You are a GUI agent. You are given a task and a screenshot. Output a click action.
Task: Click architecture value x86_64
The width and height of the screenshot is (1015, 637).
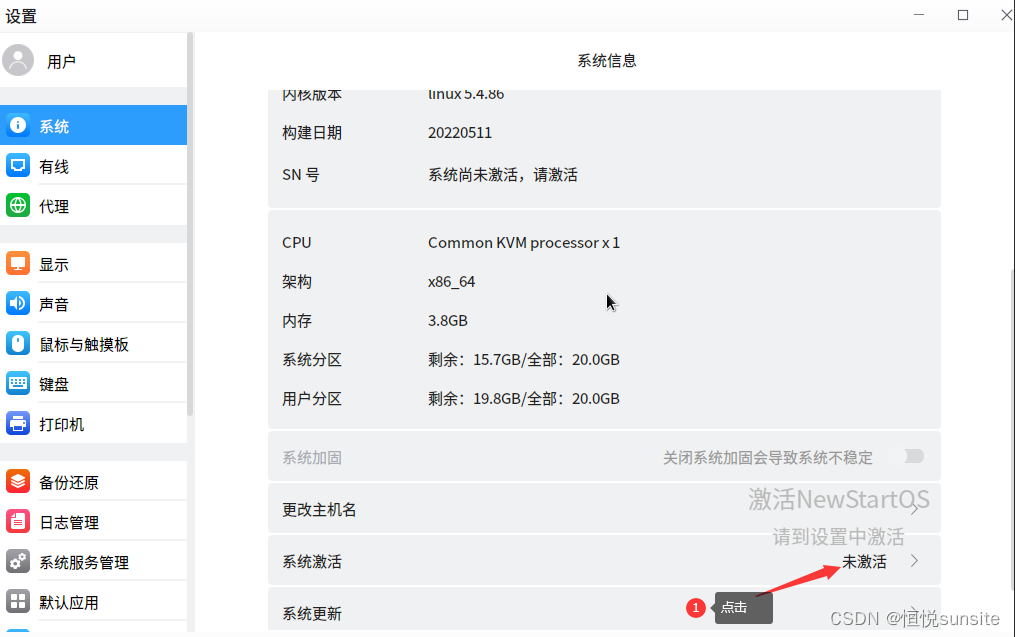point(451,282)
